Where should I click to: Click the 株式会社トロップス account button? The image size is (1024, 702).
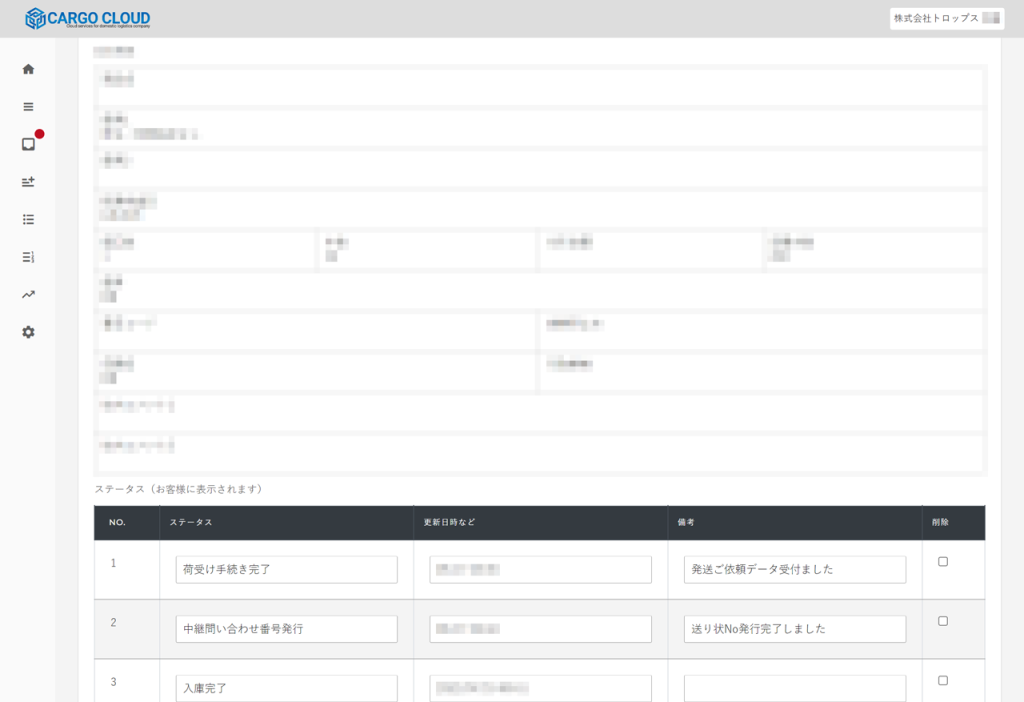coord(946,18)
